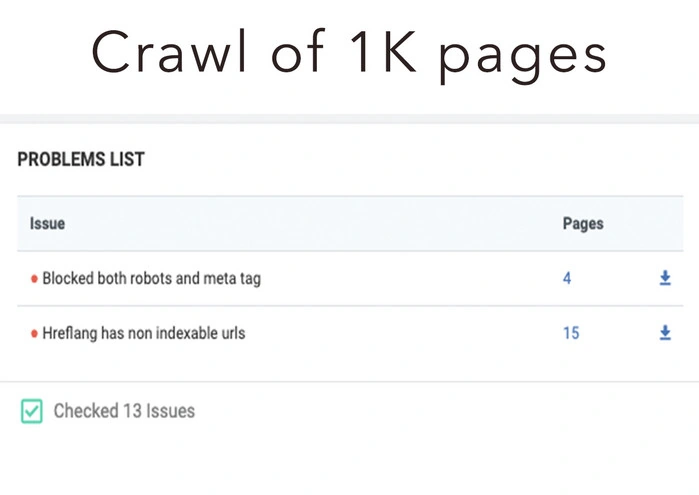The height and width of the screenshot is (495, 699).
Task: Click red severity dot beside Hreflang issue
Action: tap(35, 334)
